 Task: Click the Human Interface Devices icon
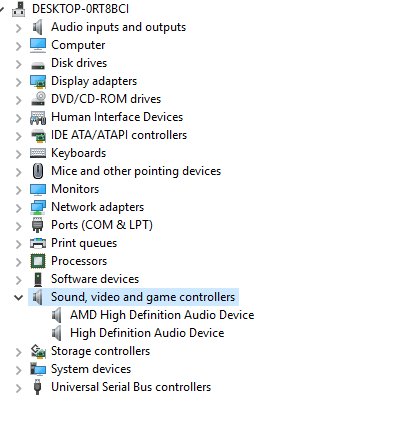[x=38, y=117]
